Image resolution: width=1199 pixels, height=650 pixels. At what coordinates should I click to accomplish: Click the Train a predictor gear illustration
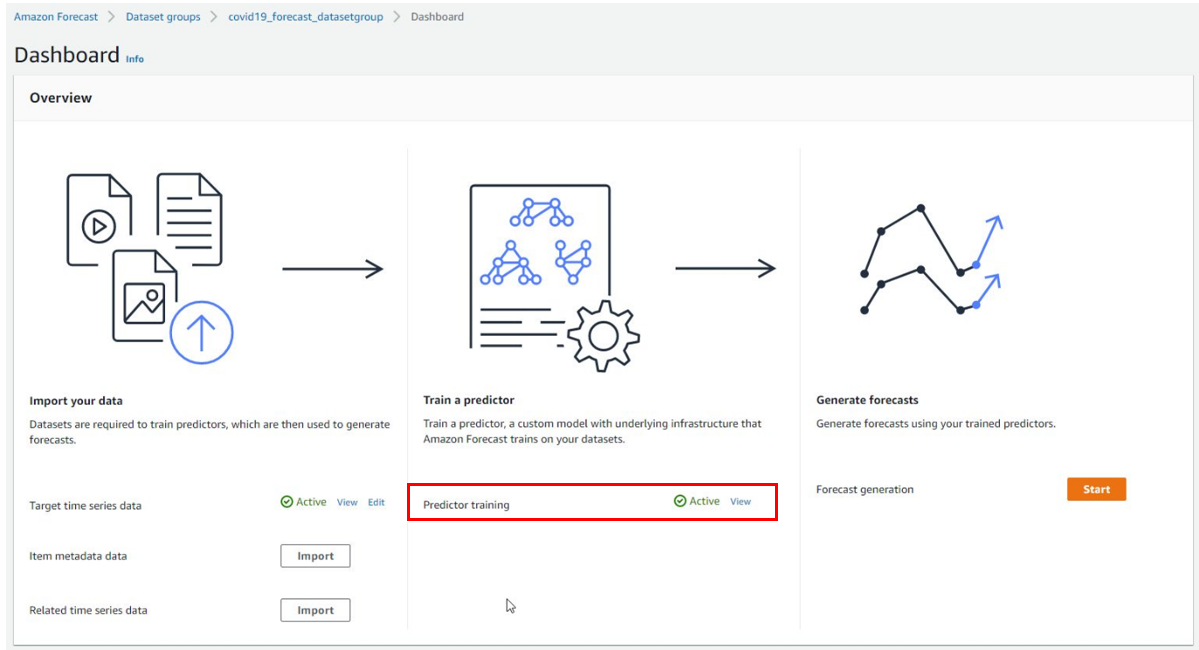pos(554,278)
